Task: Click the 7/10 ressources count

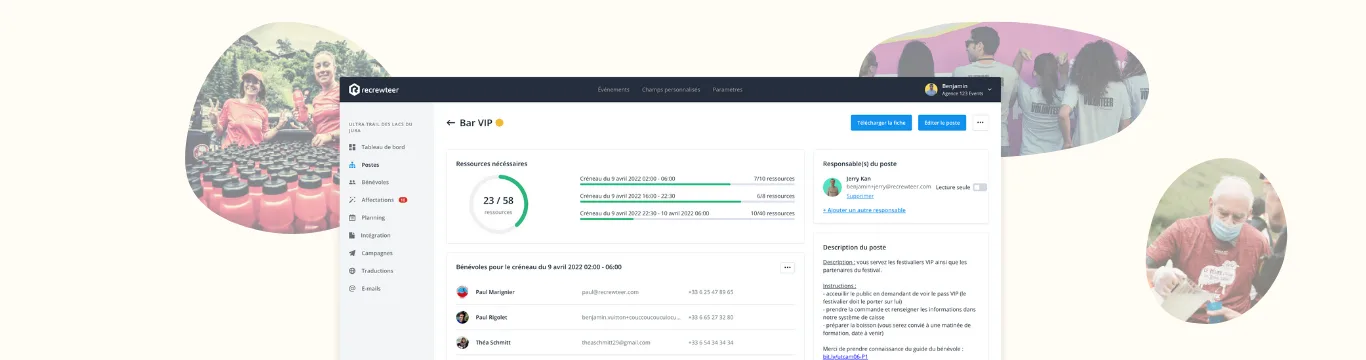Action: coord(774,178)
